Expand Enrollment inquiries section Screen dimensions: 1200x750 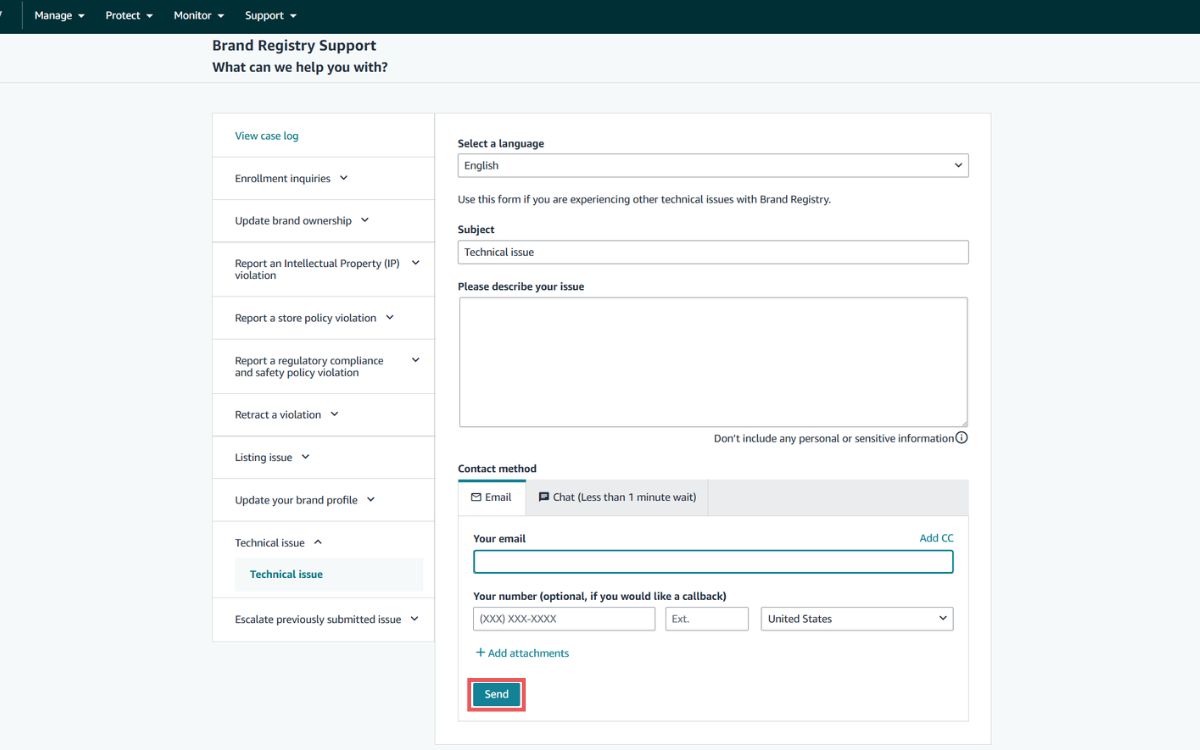pos(323,178)
